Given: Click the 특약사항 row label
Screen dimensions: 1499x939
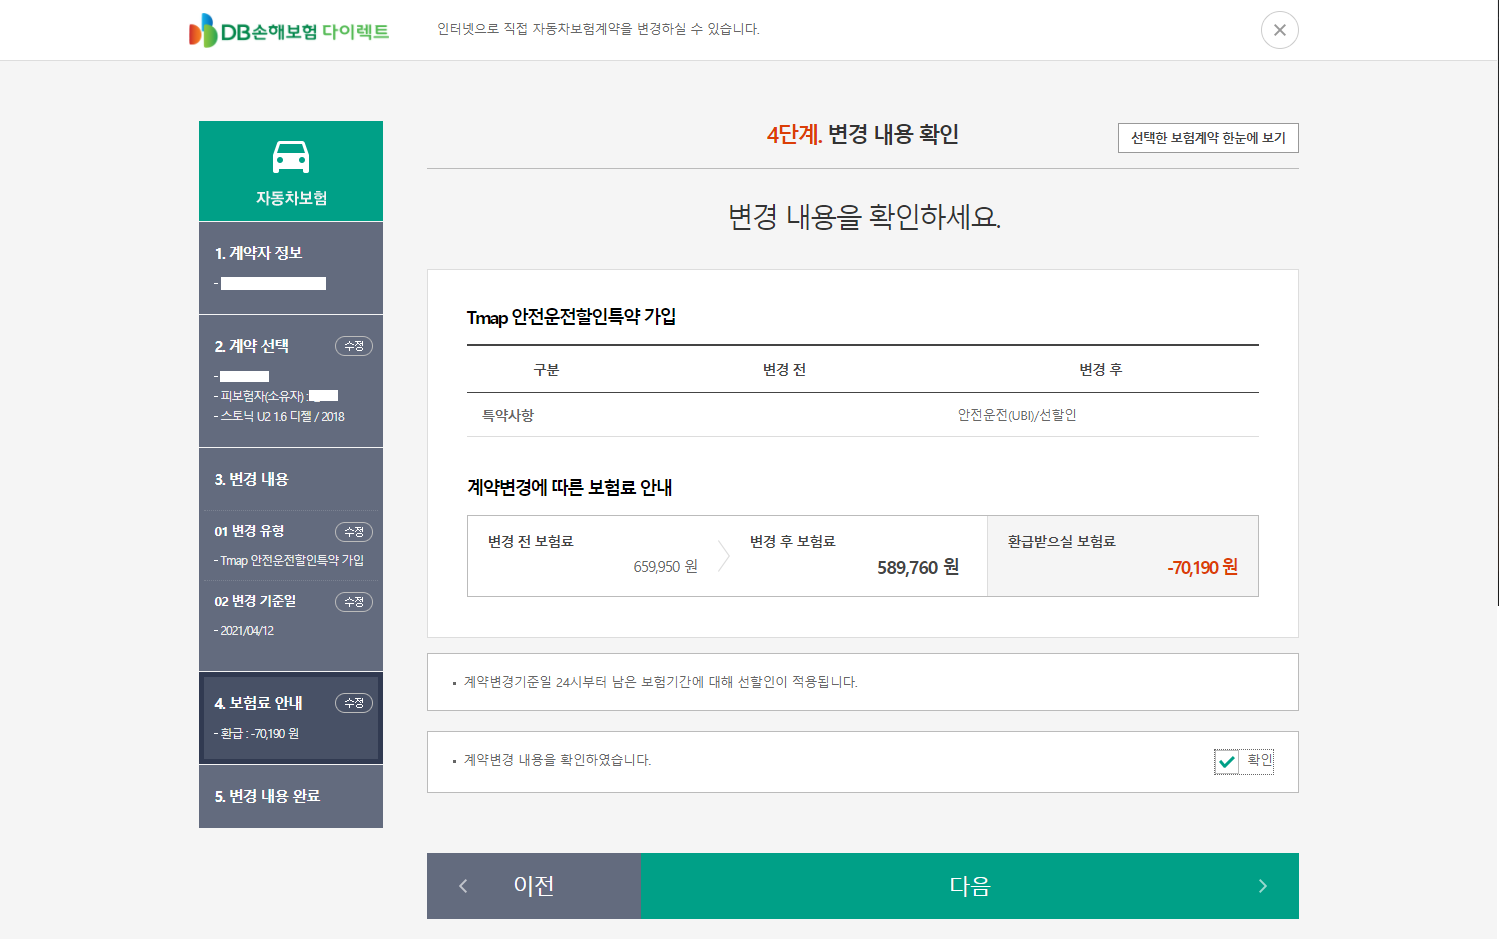Looking at the screenshot, I should (x=508, y=415).
